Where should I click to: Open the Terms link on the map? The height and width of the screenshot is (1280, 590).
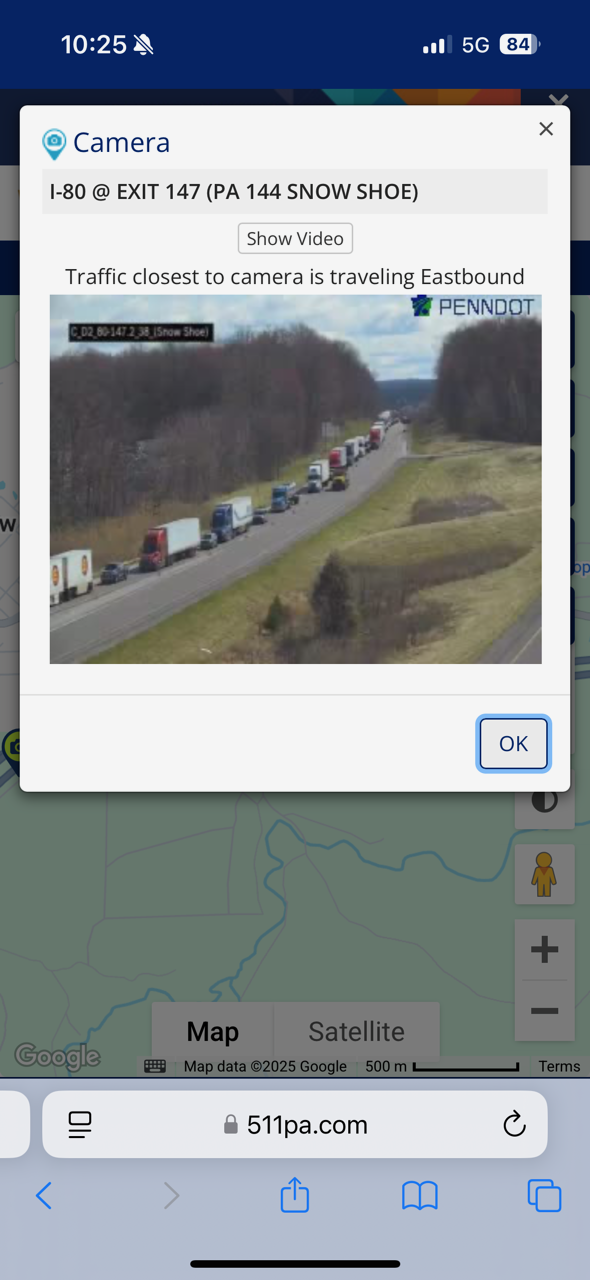[559, 1067]
